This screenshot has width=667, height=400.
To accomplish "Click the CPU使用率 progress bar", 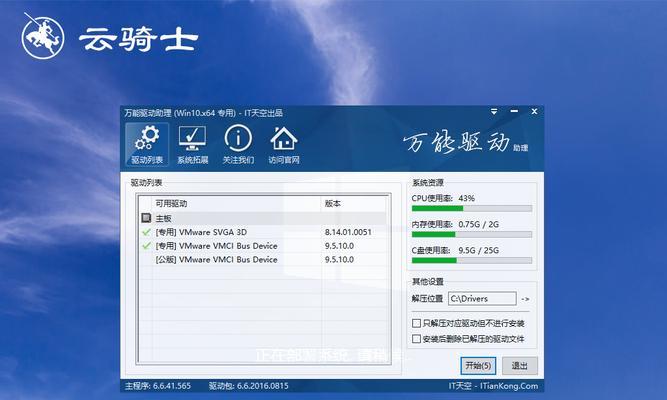I will tap(472, 209).
